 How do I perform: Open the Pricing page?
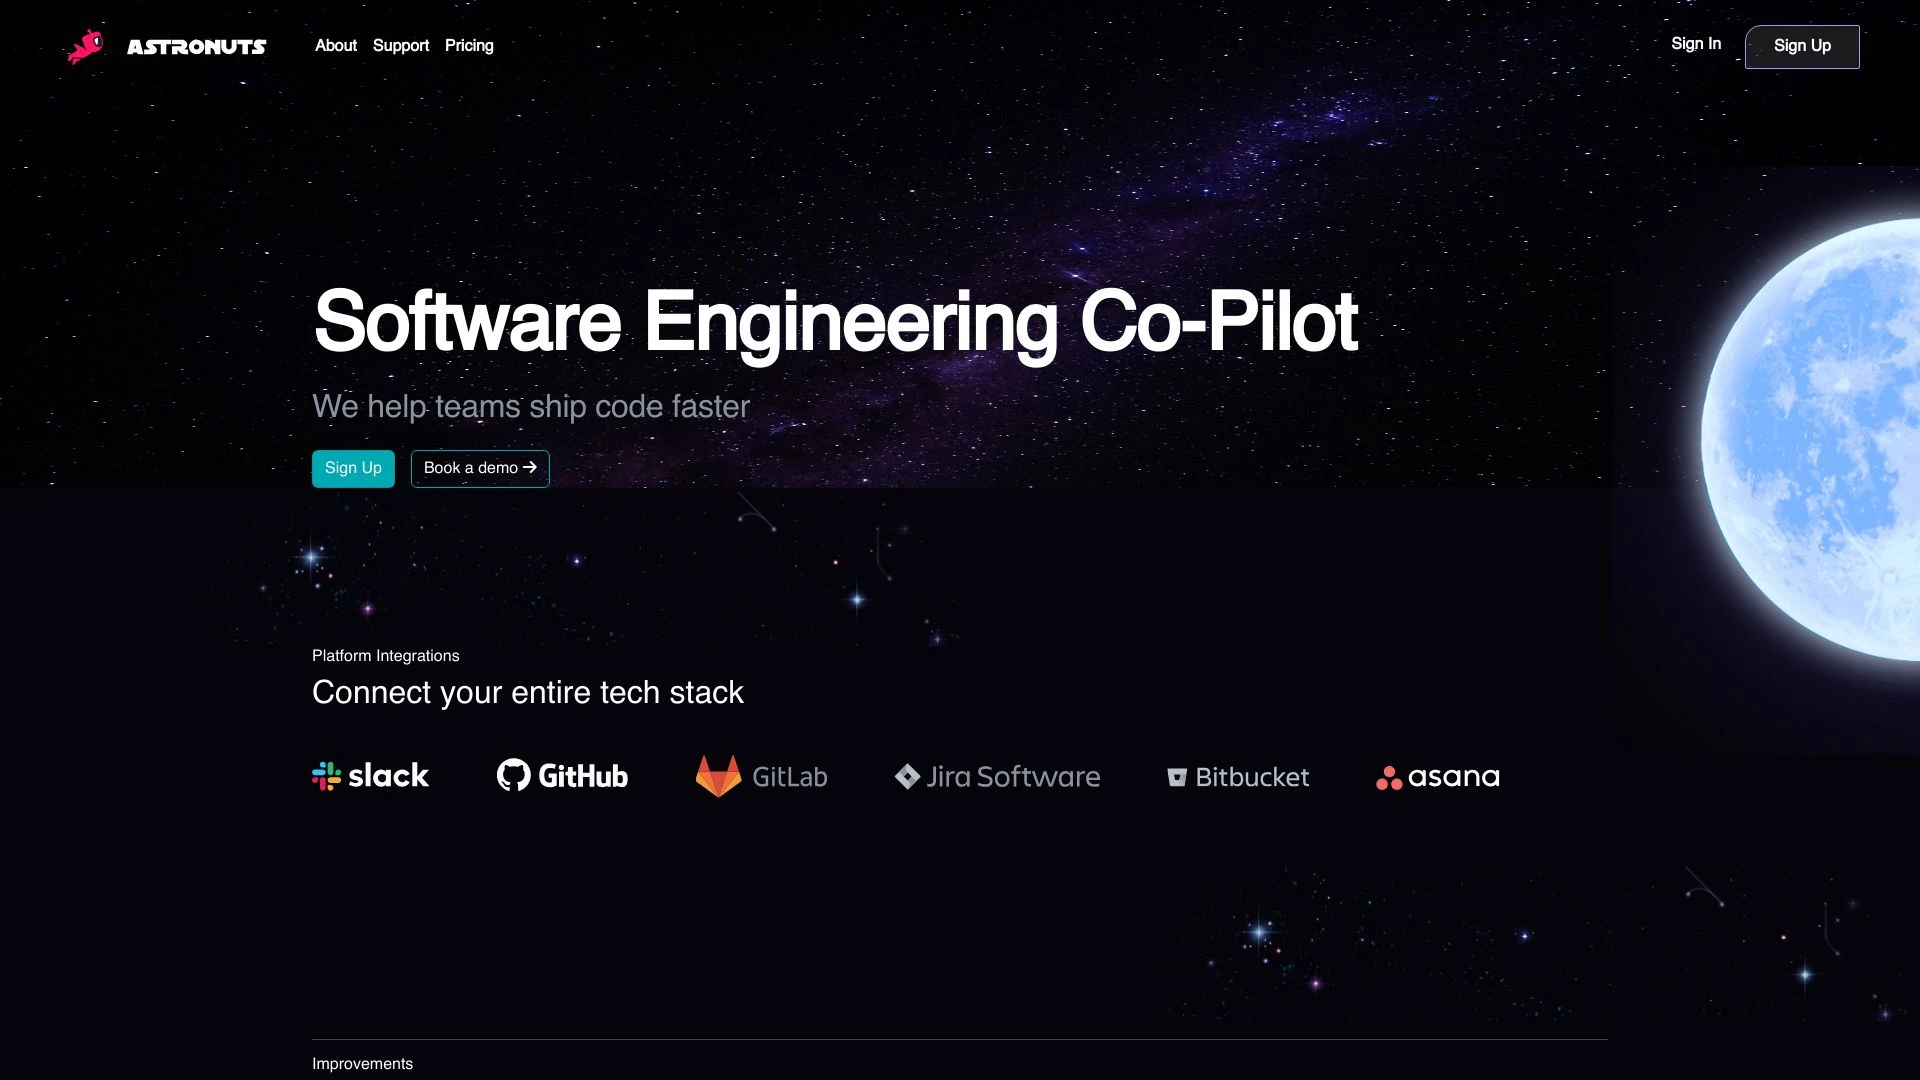(x=468, y=46)
